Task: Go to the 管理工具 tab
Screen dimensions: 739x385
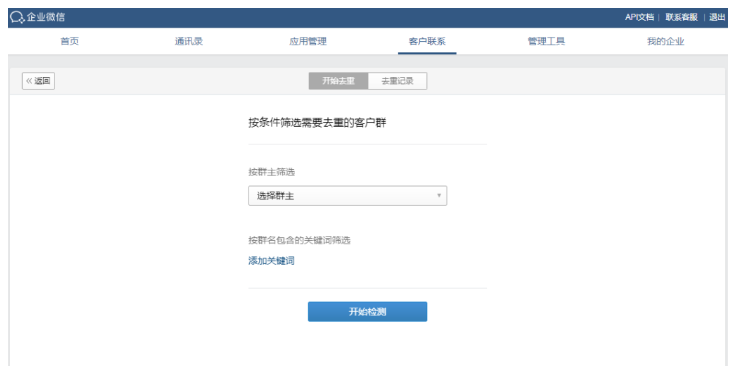Action: coord(546,41)
